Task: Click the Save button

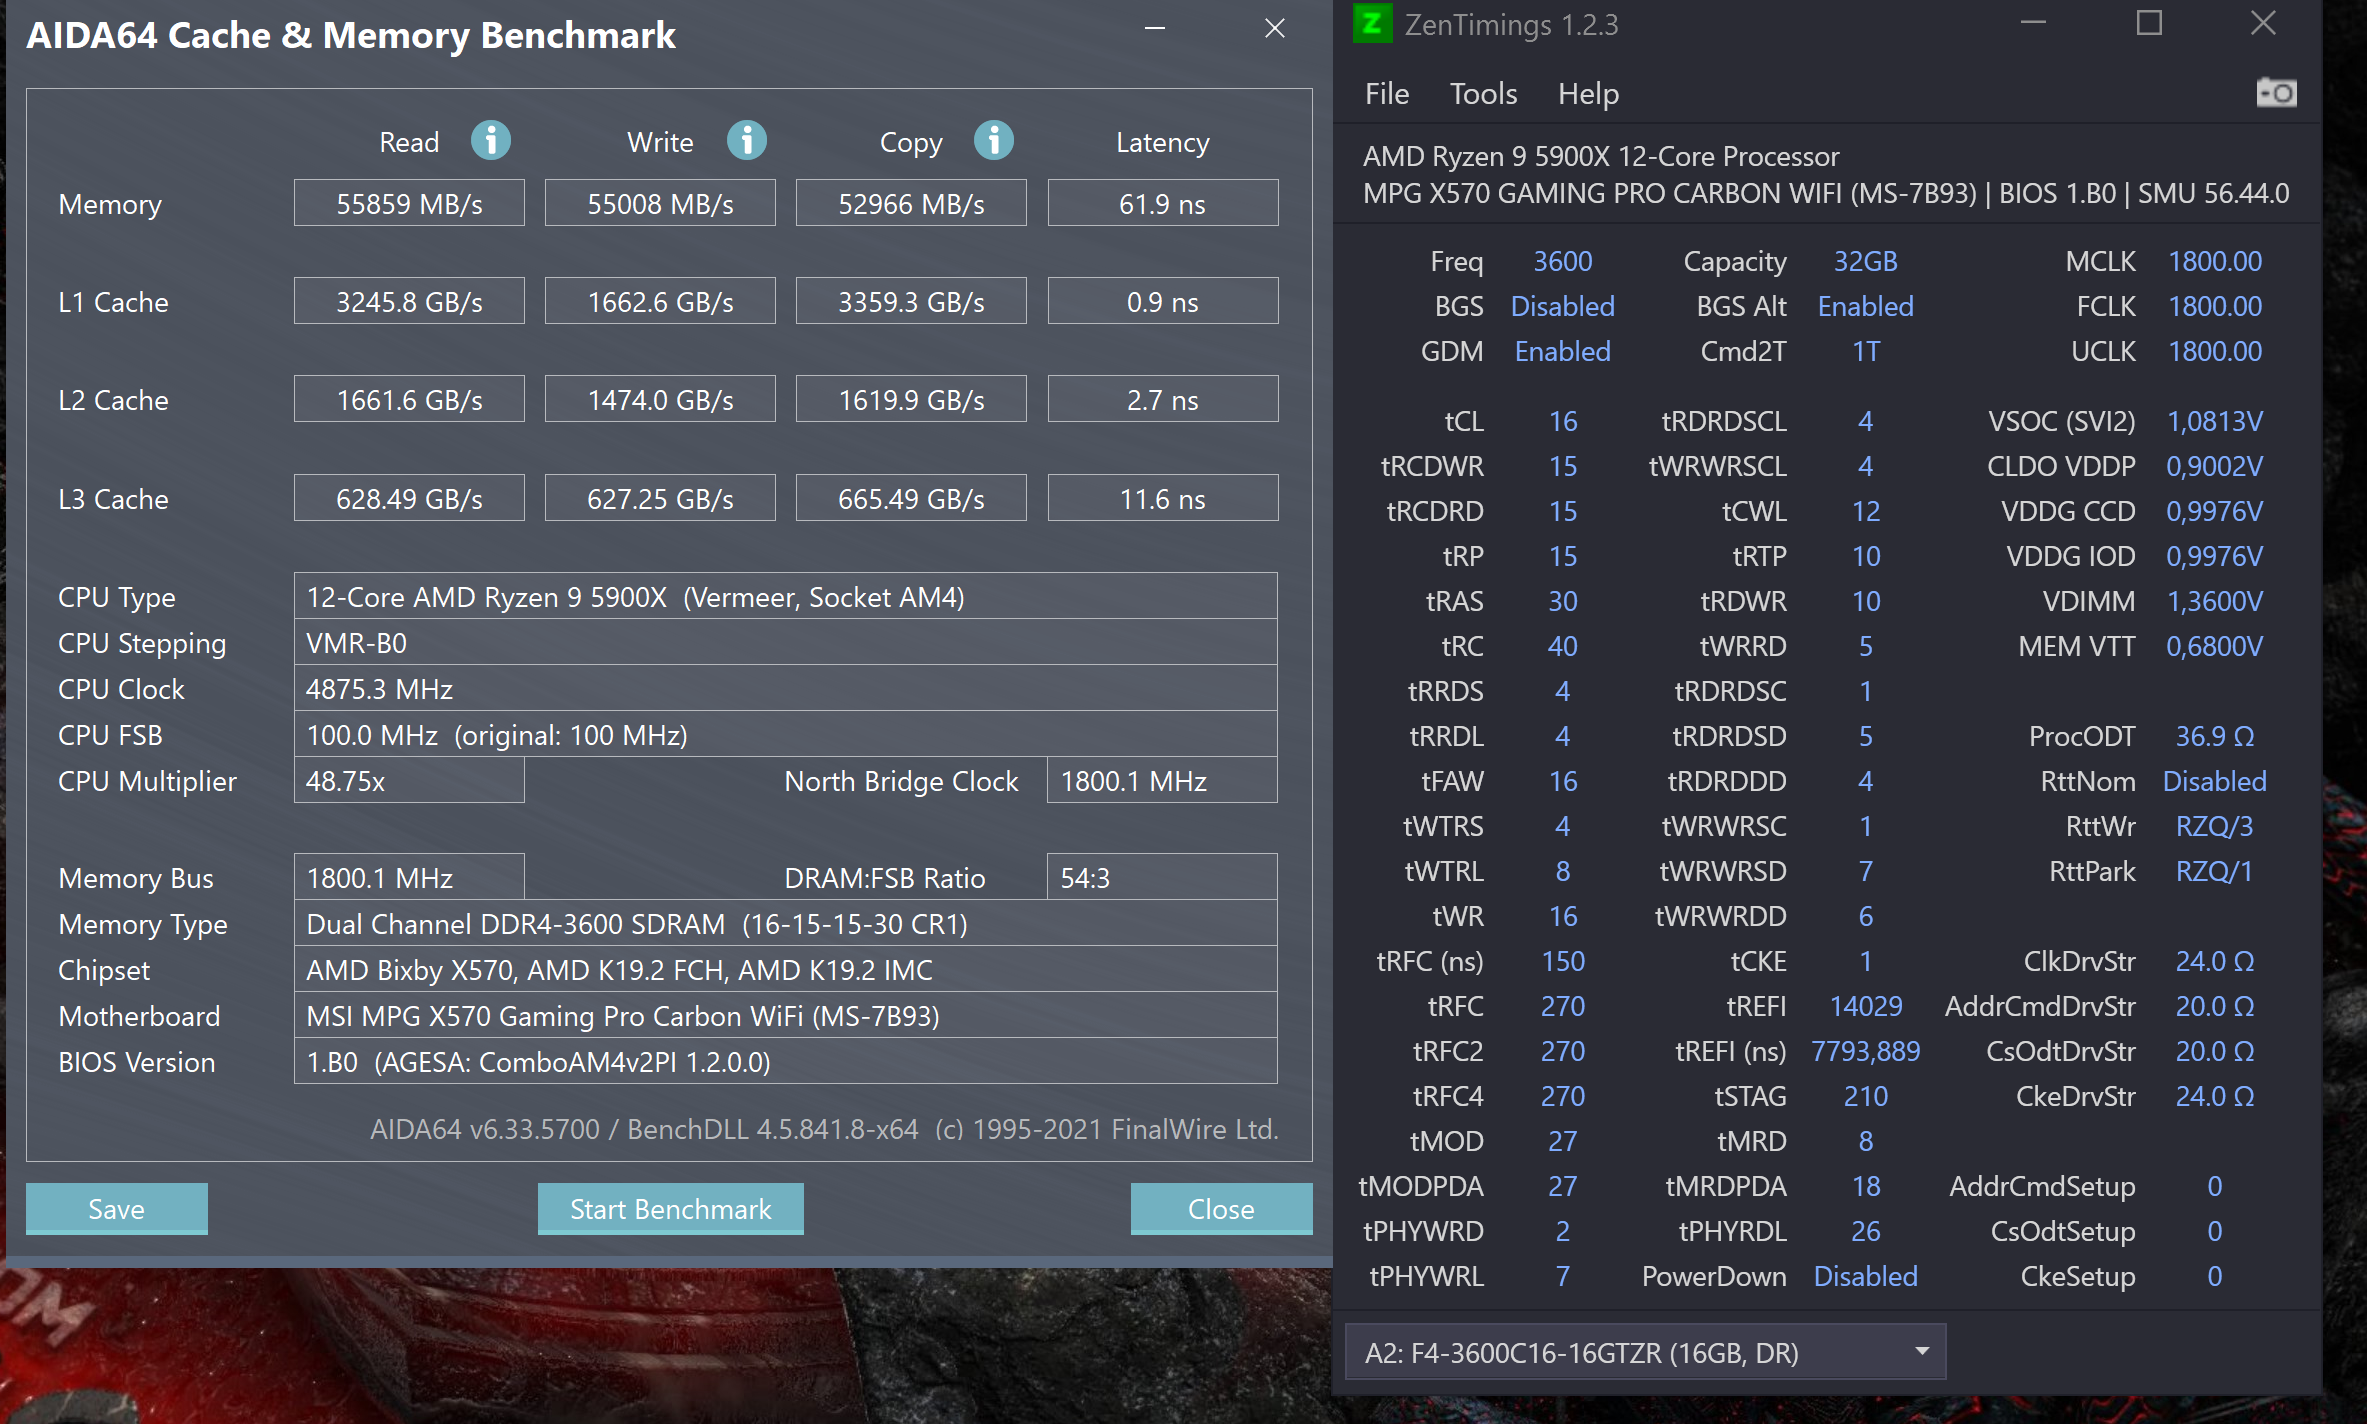Action: click(x=116, y=1208)
